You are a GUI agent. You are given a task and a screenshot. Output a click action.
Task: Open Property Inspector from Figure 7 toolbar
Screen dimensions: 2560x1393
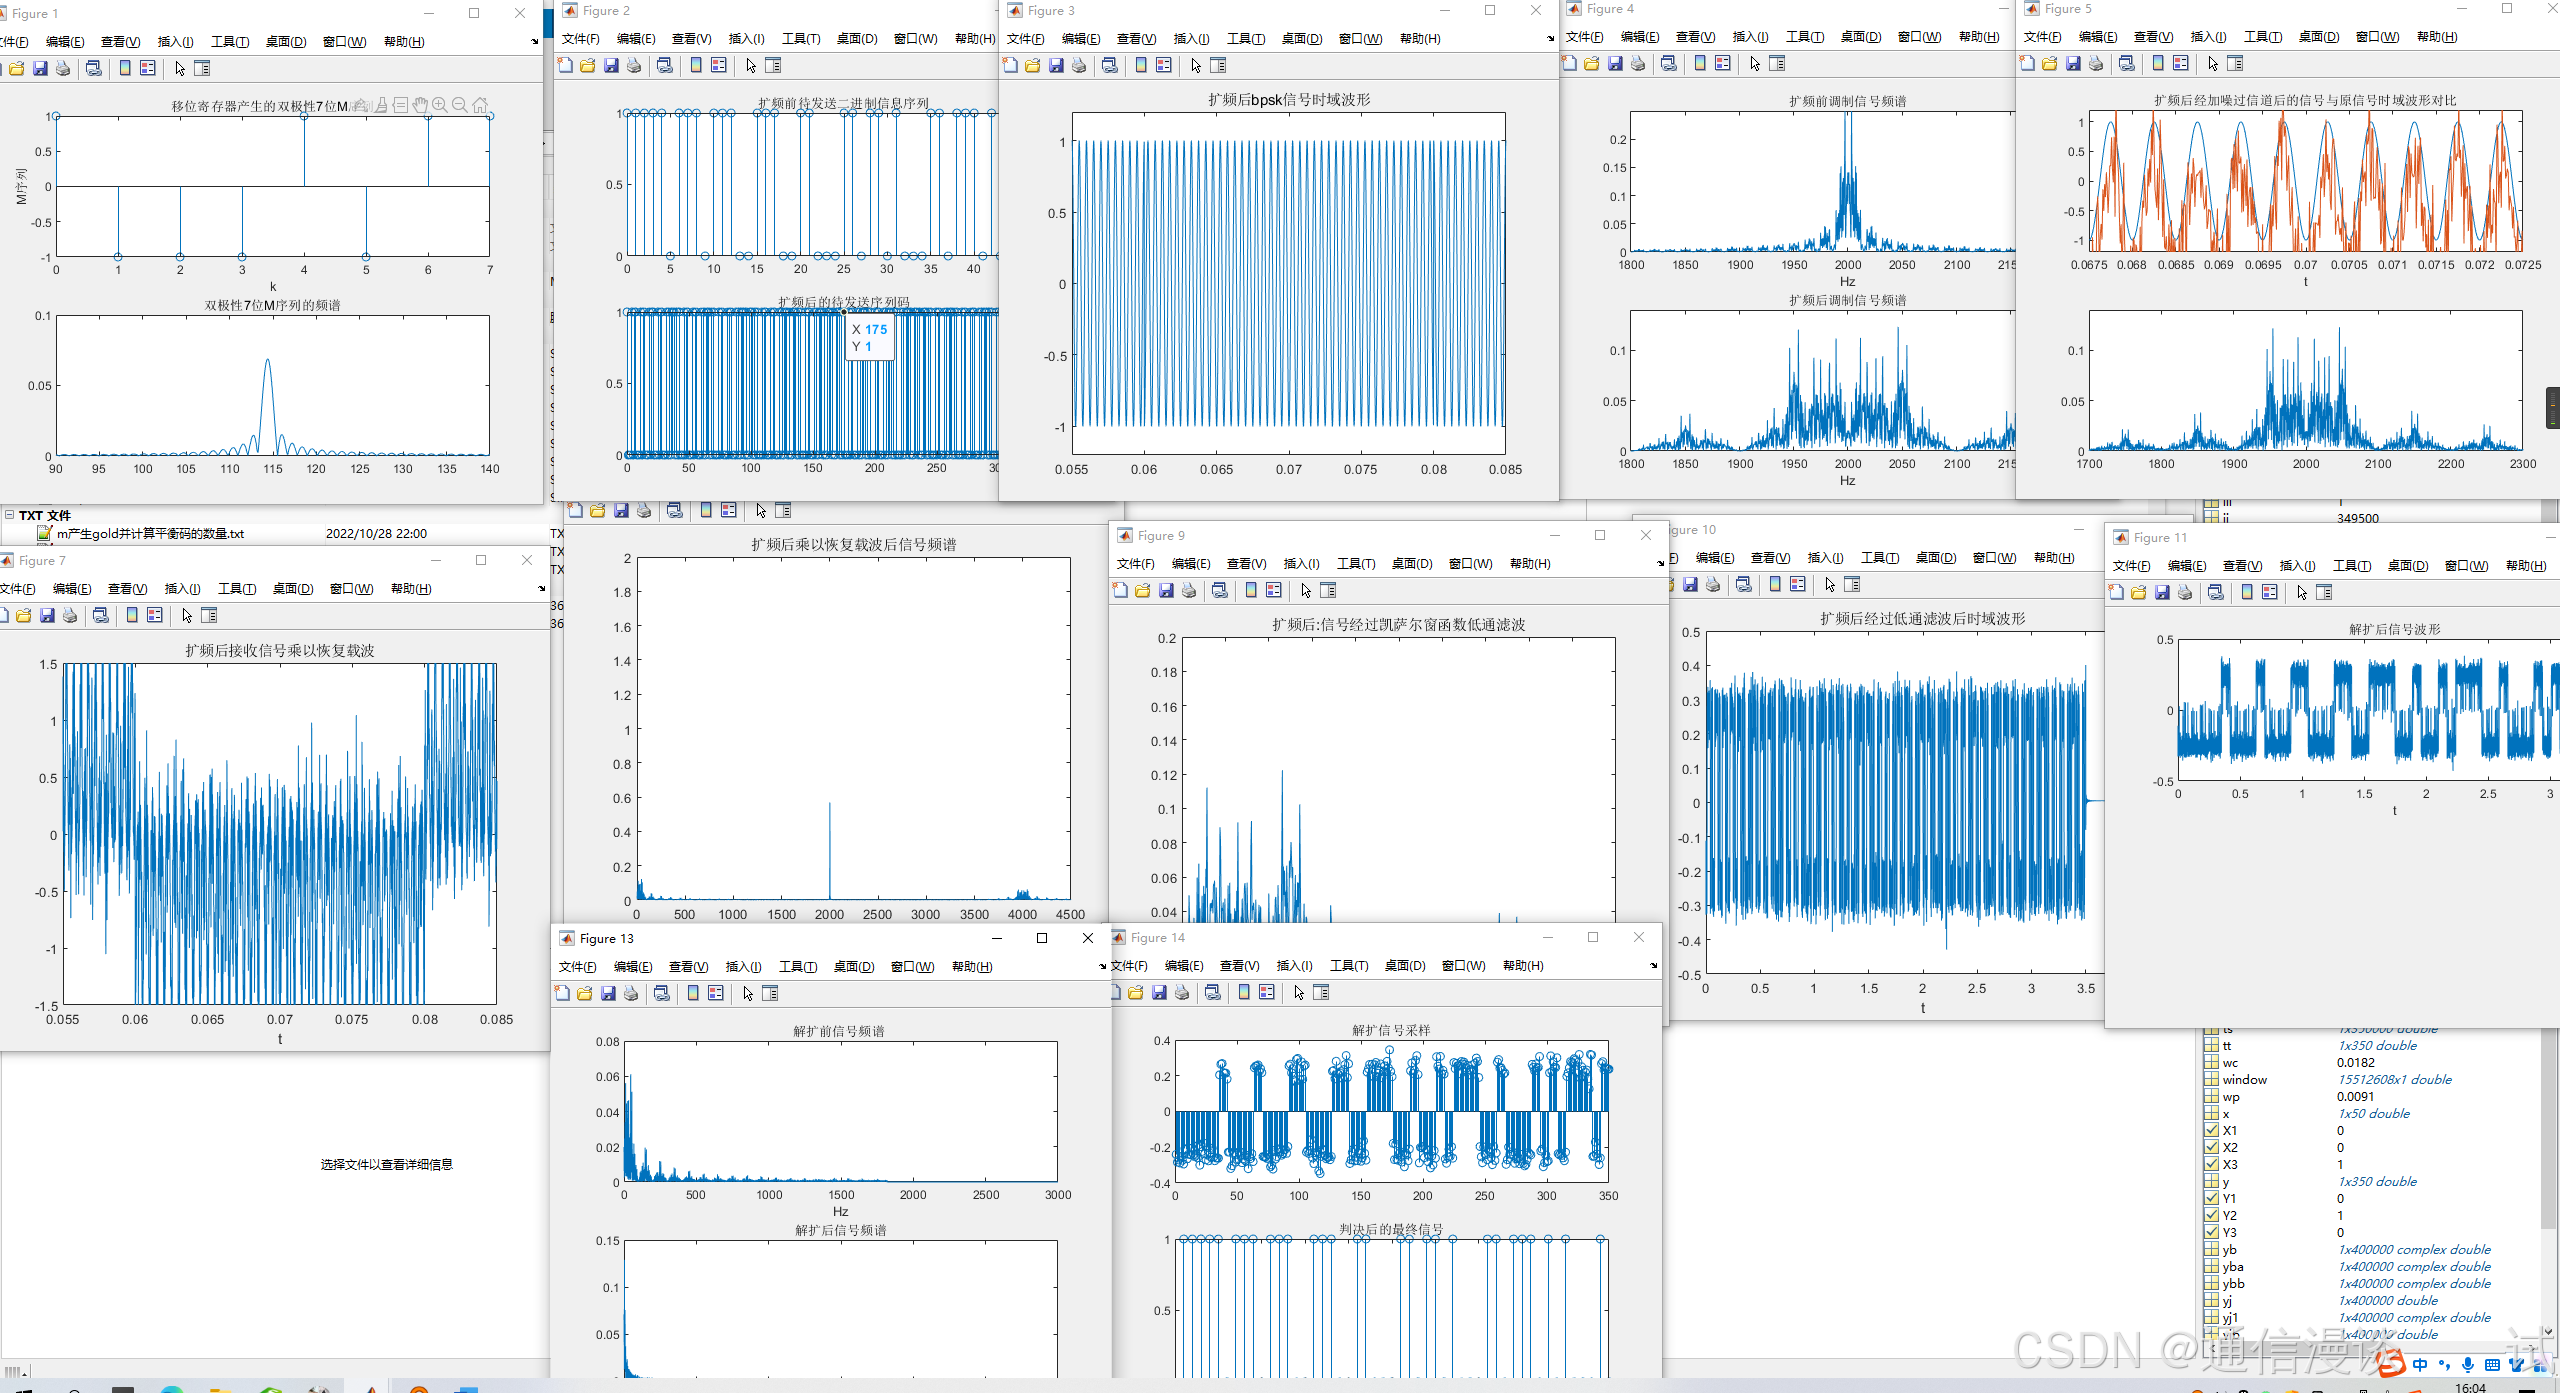point(209,615)
